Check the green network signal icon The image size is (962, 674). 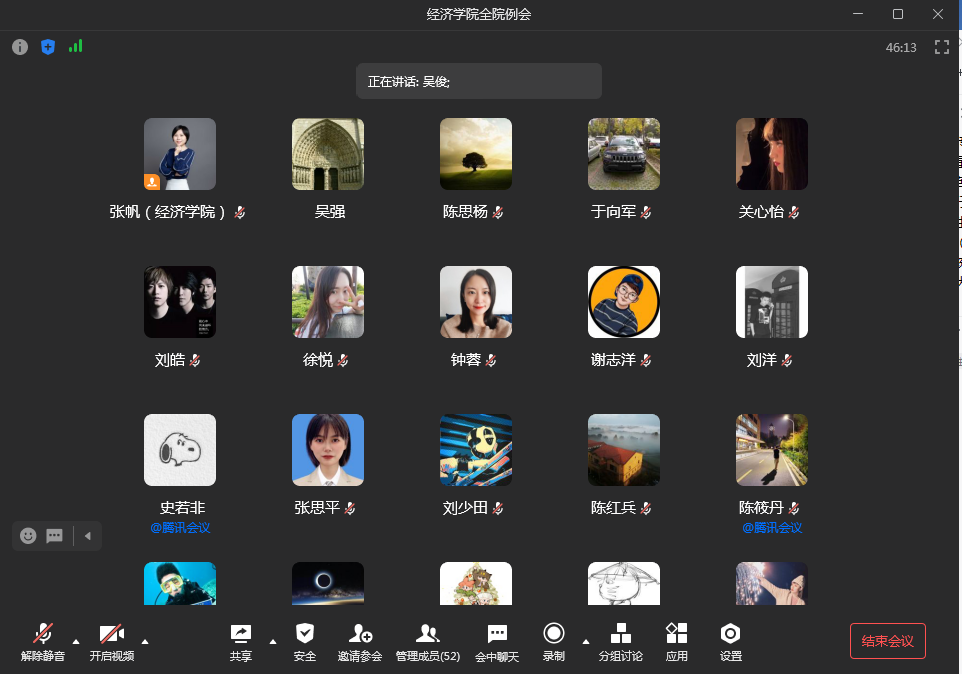[x=76, y=46]
